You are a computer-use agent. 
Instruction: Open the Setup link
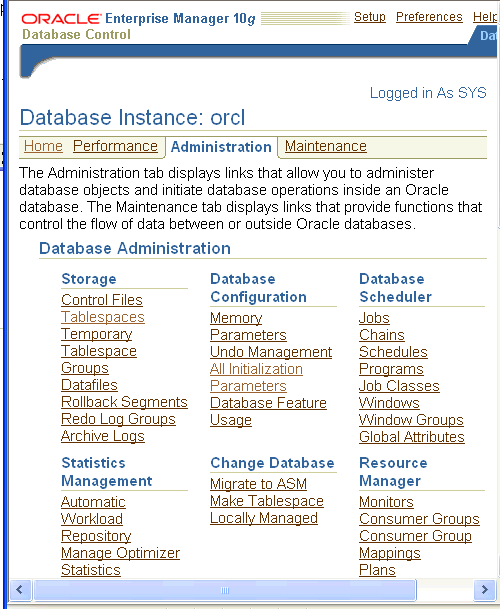[369, 17]
